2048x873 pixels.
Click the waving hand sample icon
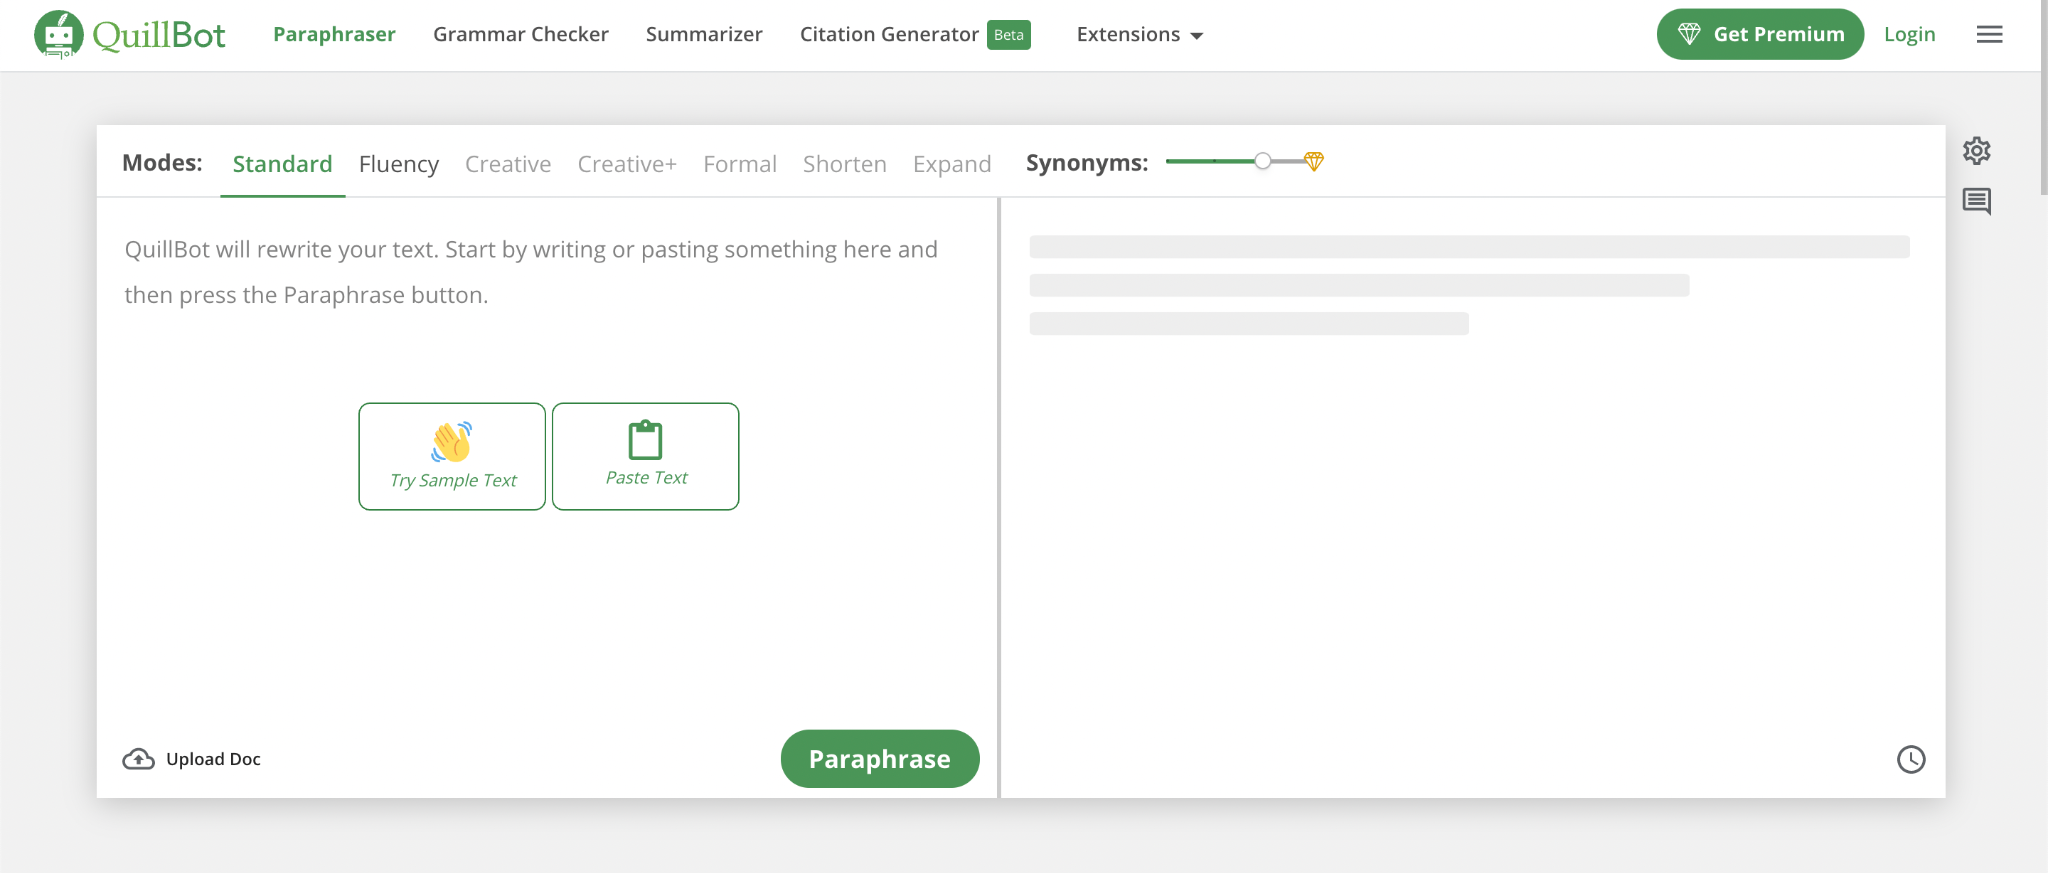coord(452,441)
